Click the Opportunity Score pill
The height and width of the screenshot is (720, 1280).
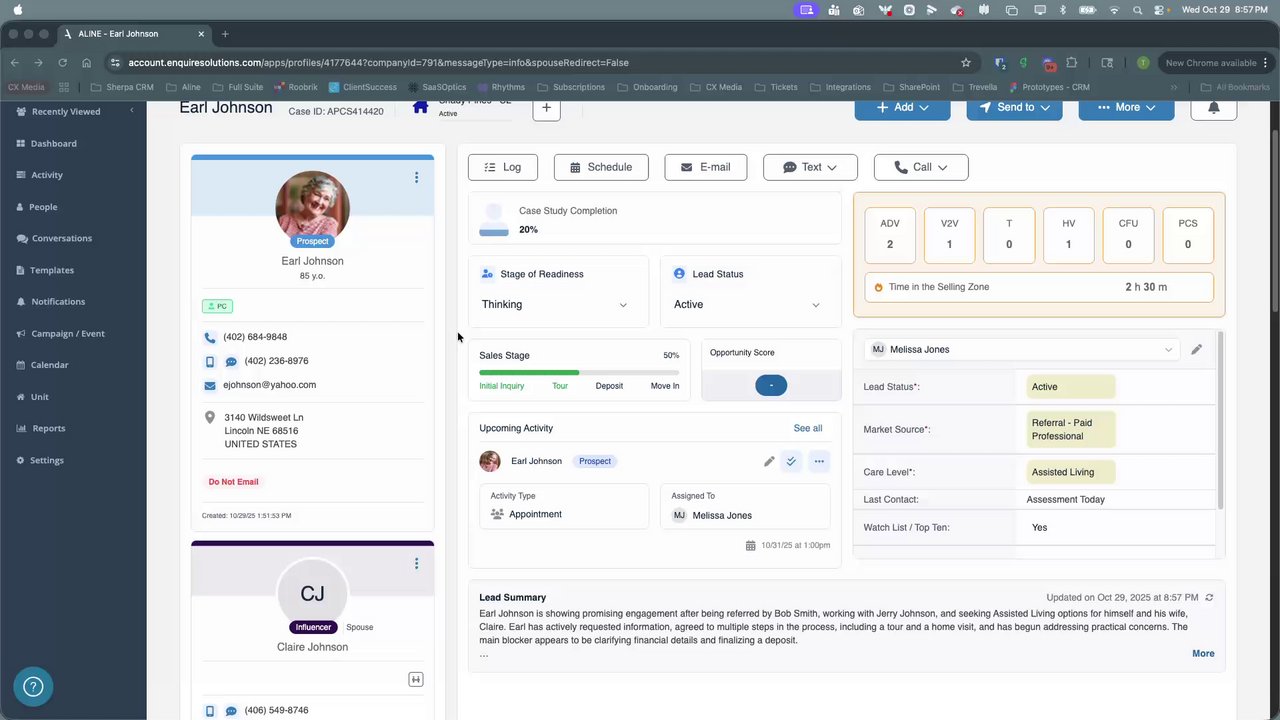(x=771, y=385)
